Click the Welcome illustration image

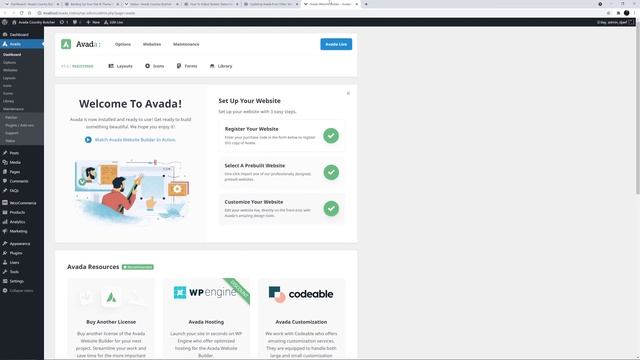[131, 191]
